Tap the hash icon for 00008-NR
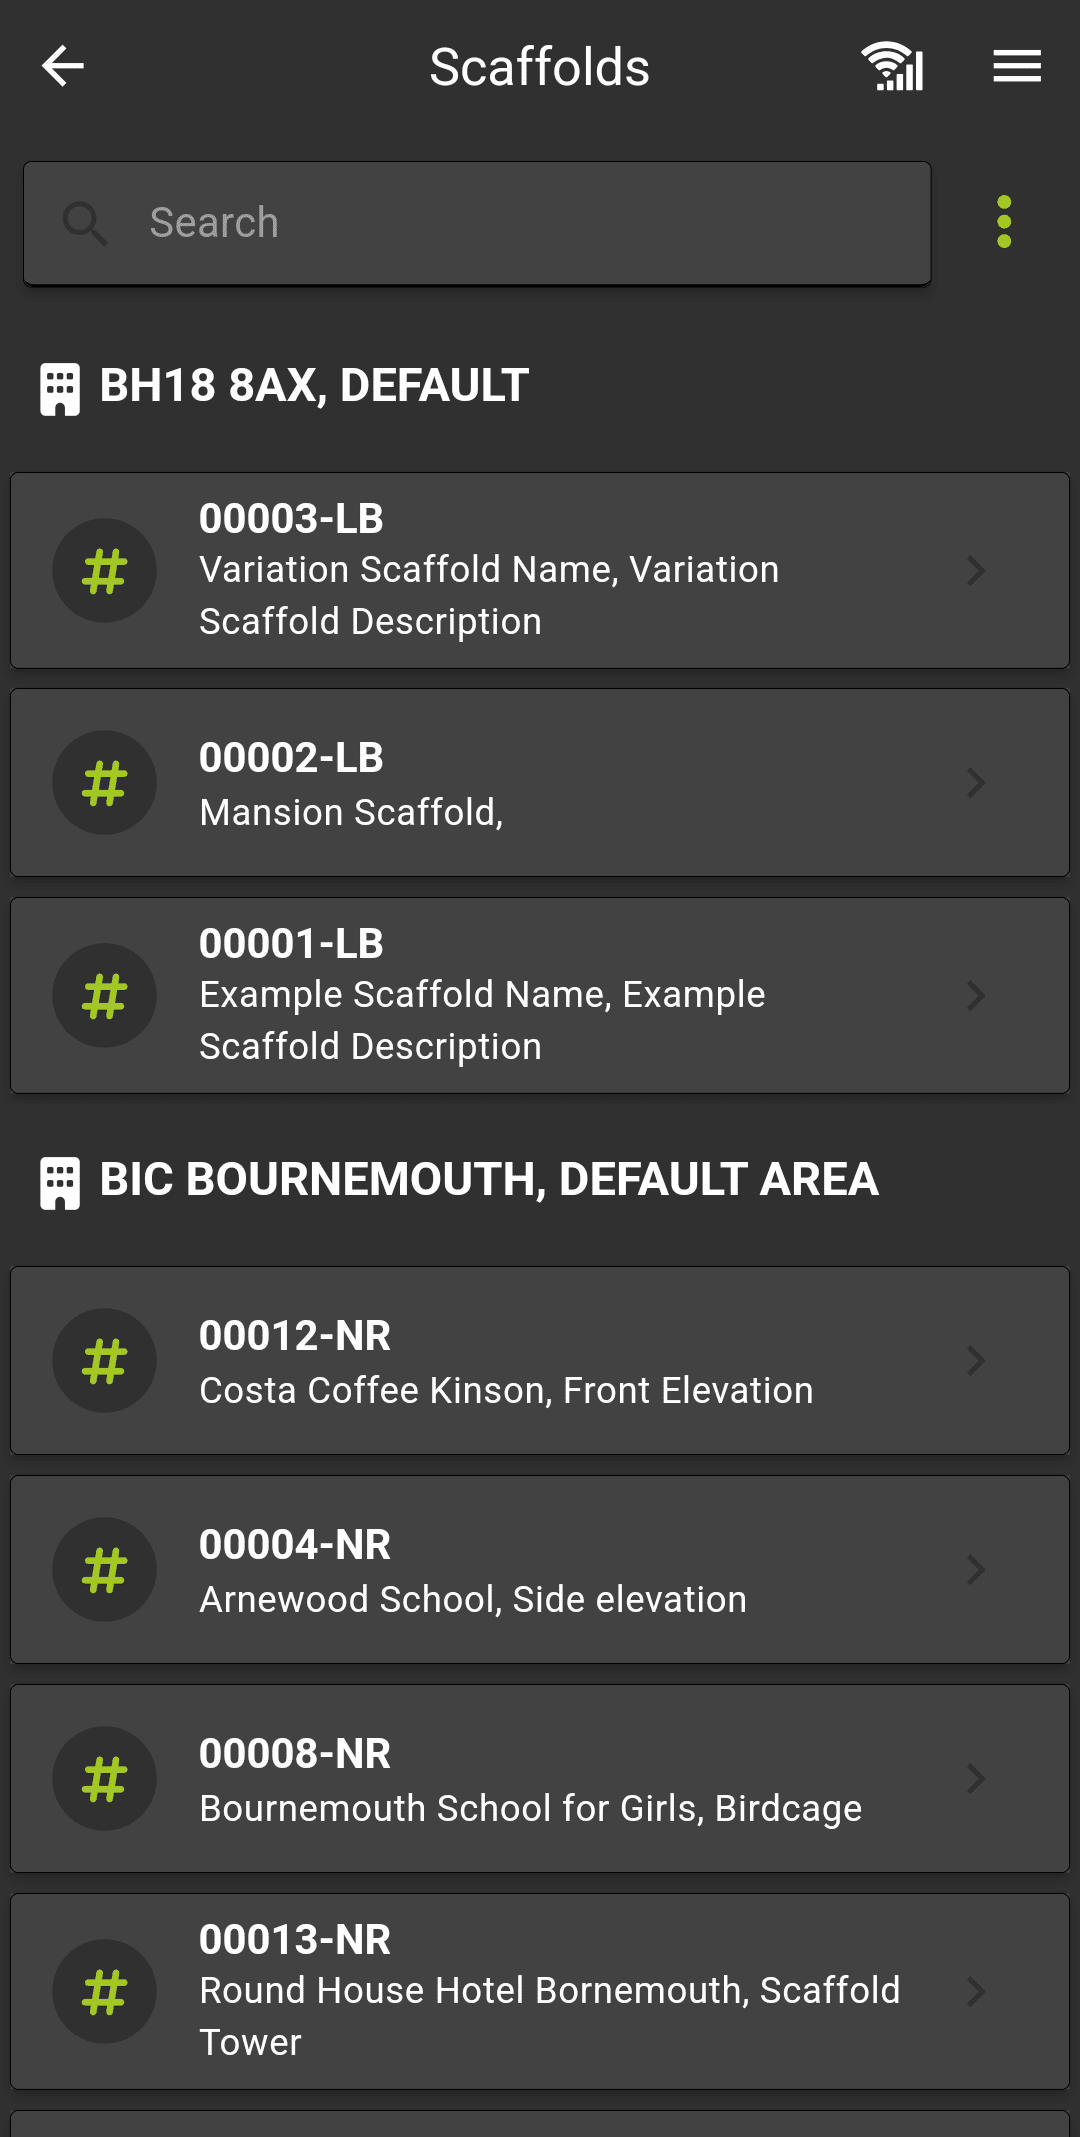Image resolution: width=1080 pixels, height=2137 pixels. pyautogui.click(x=104, y=1779)
